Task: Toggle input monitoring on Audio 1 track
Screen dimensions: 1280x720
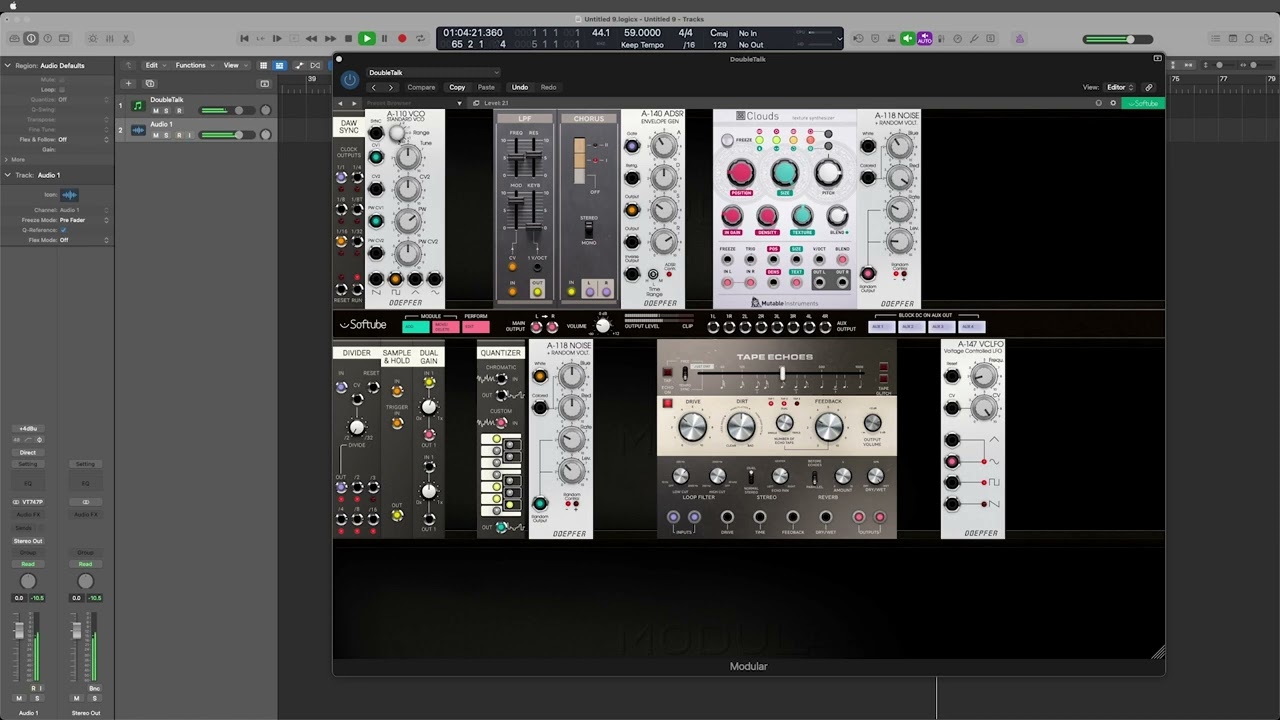Action: (191, 135)
